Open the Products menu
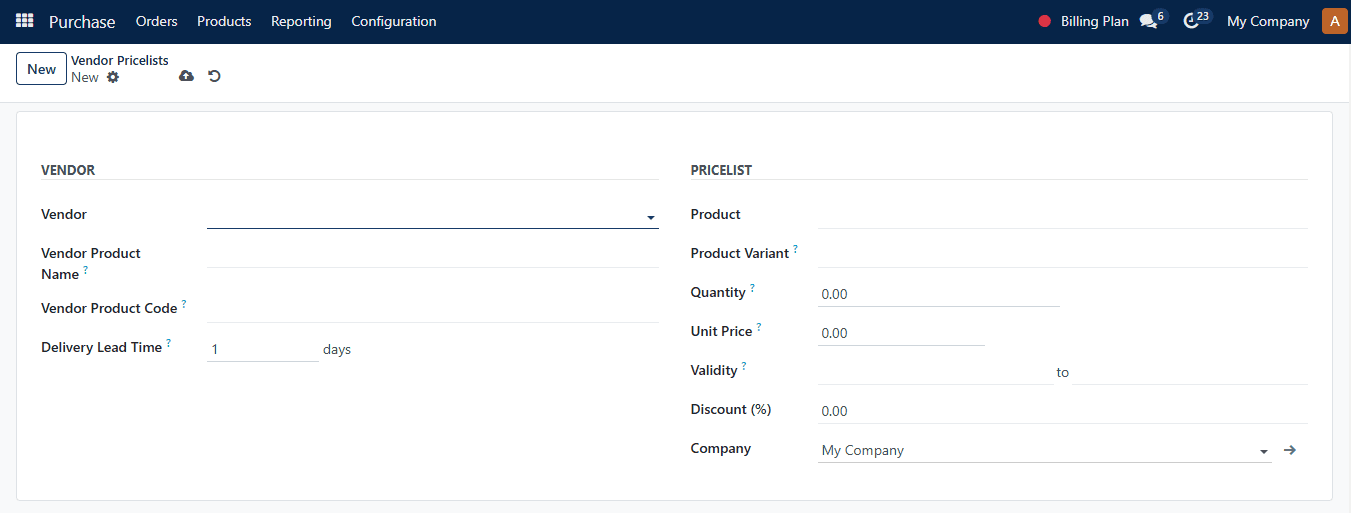 pos(224,21)
